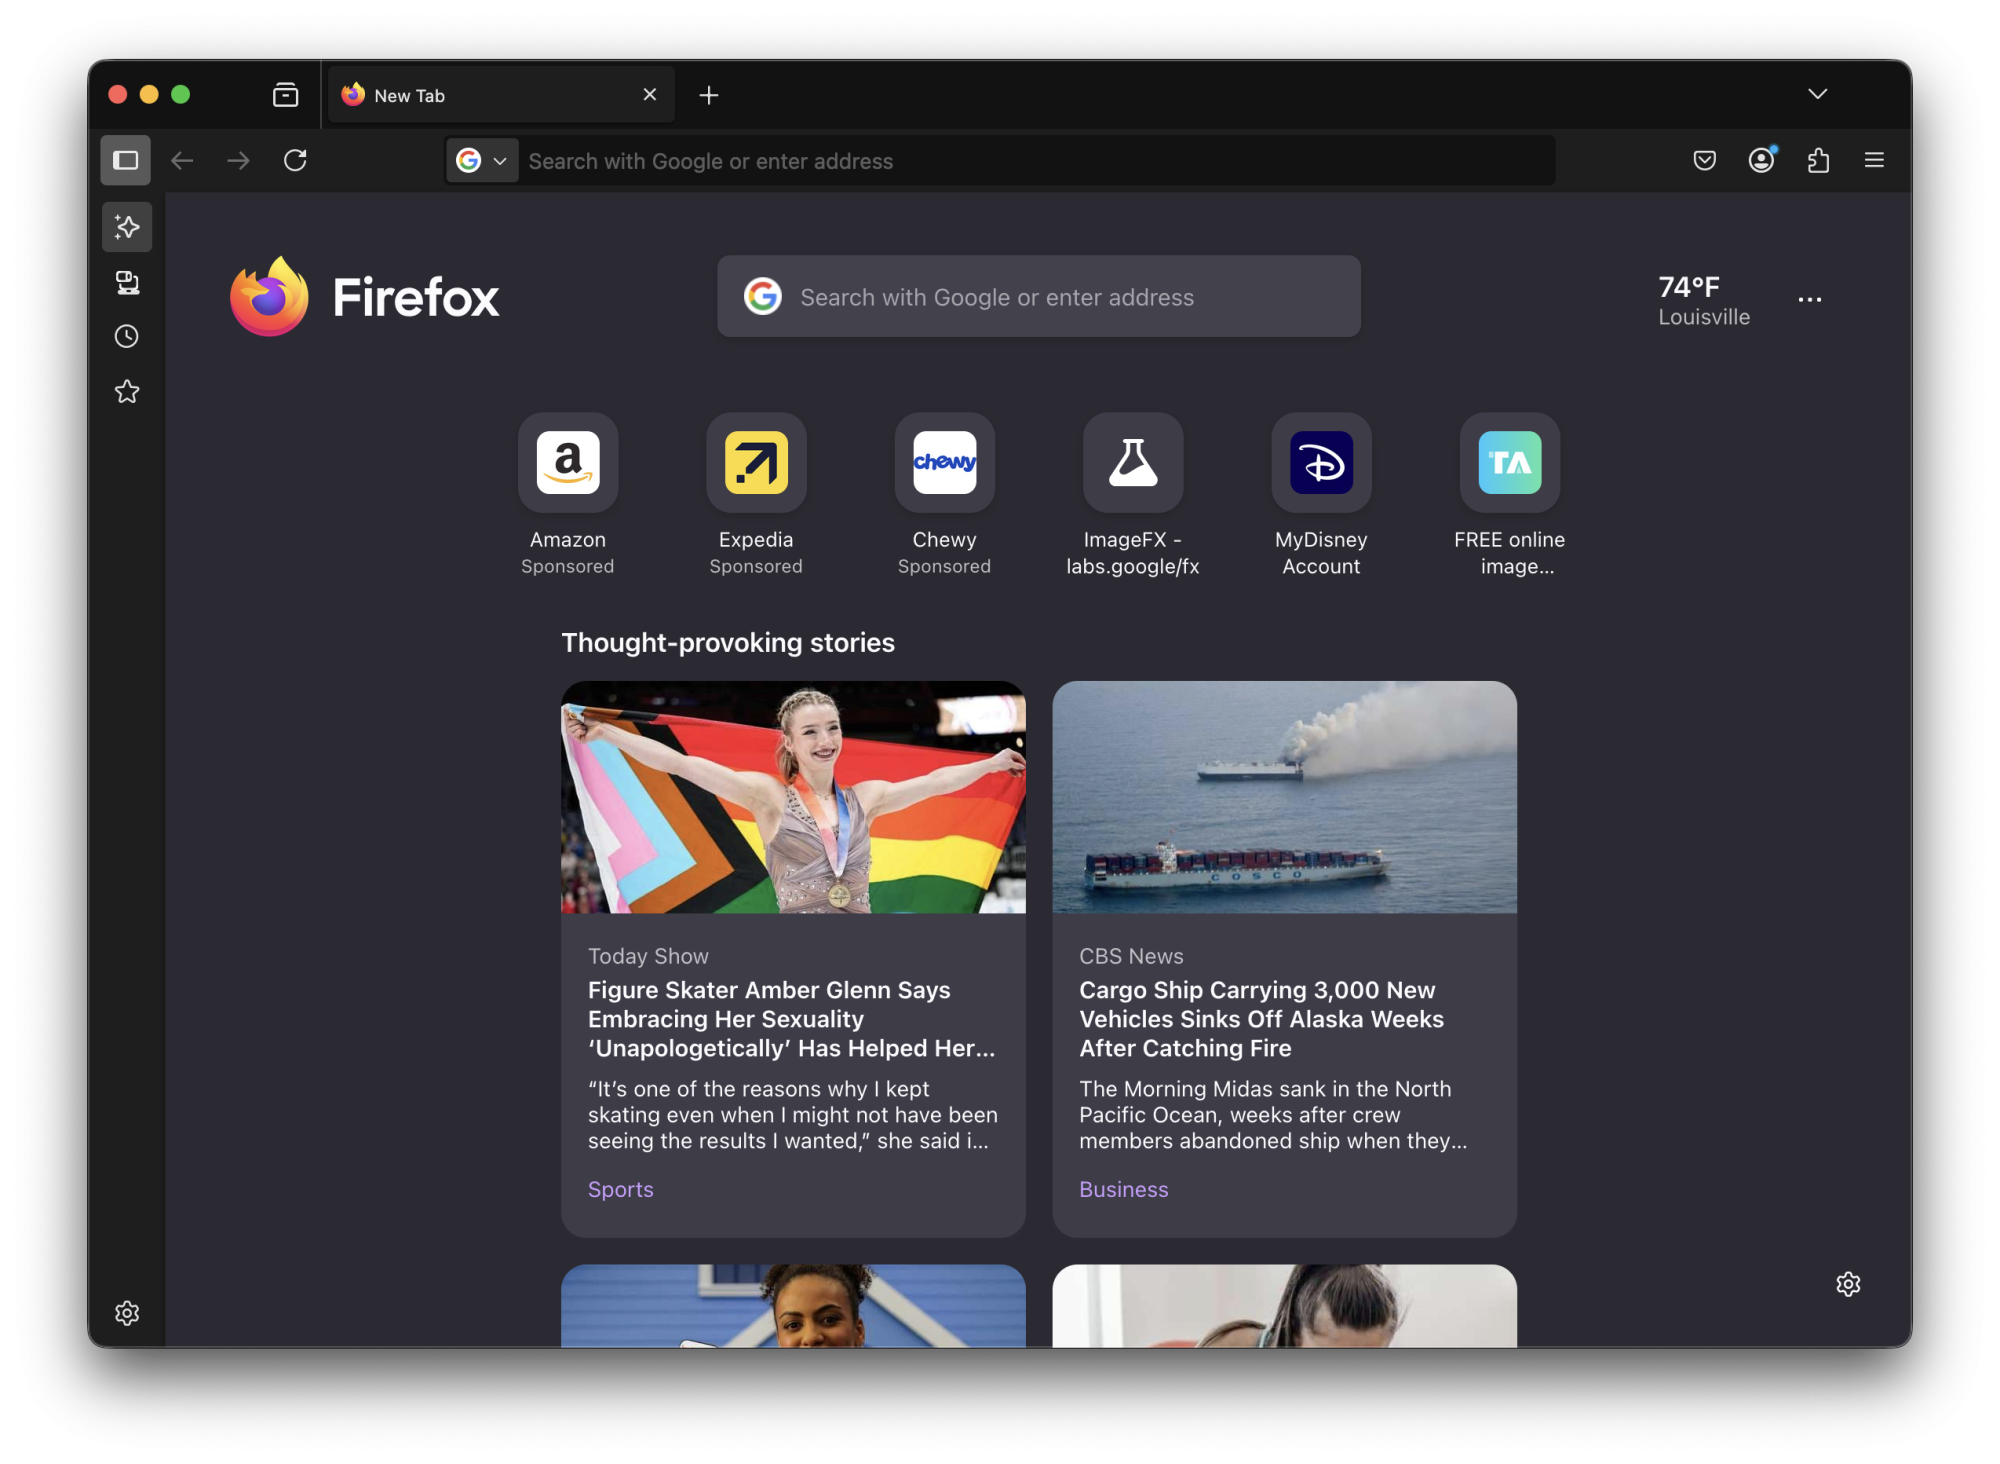Select the New Tab tab
Screen dimensions: 2000x1464
[x=501, y=95]
